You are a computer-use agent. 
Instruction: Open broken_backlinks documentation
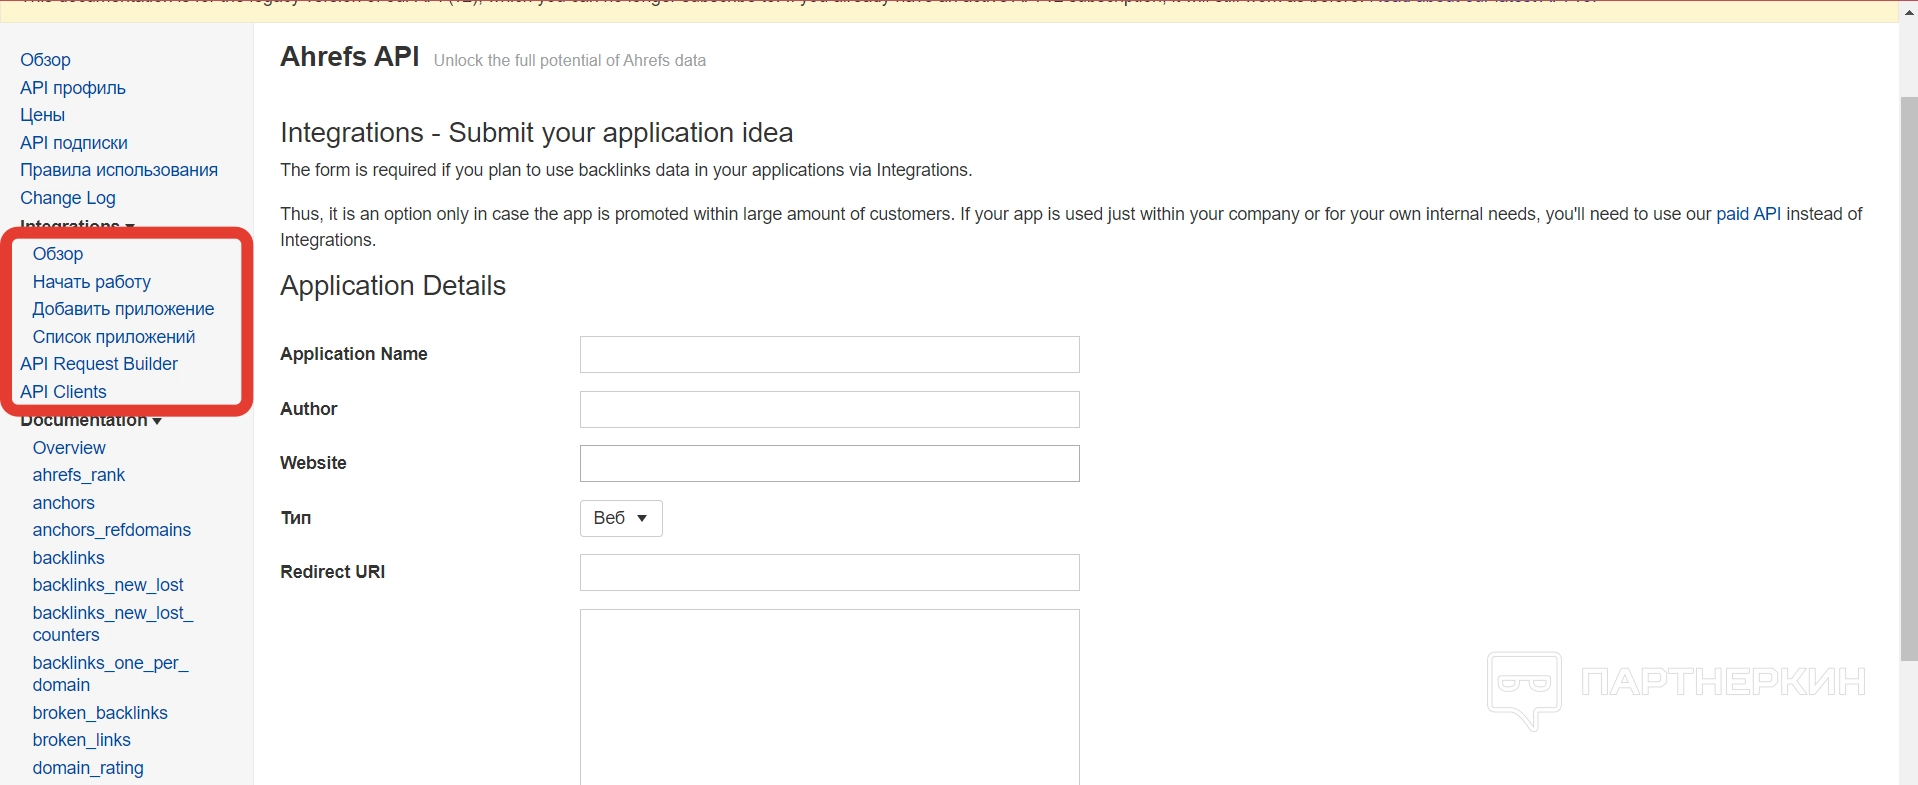pos(100,713)
